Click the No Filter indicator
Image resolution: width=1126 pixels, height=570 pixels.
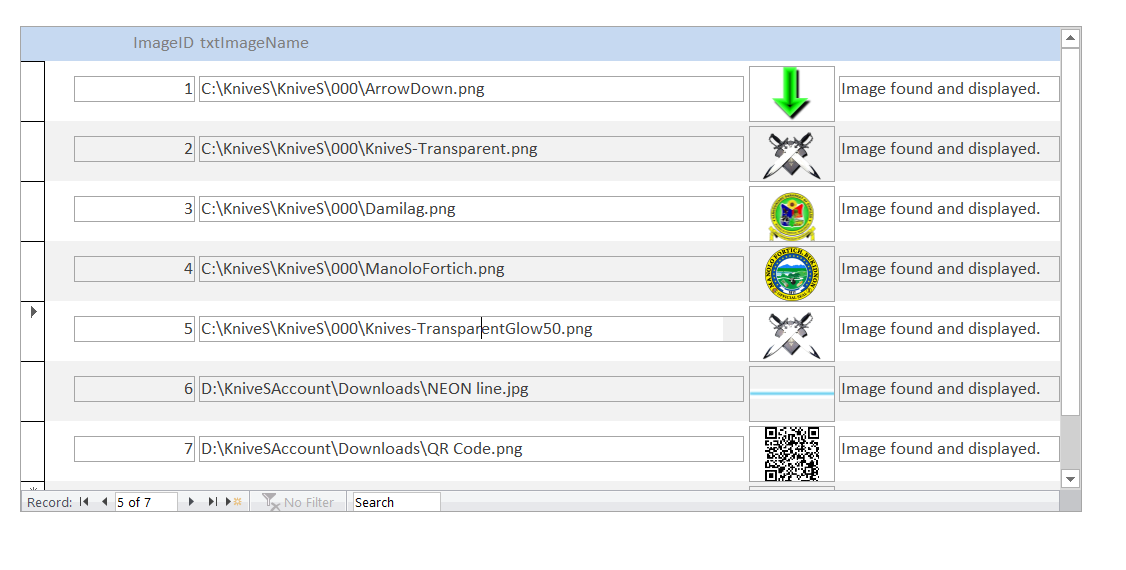299,503
